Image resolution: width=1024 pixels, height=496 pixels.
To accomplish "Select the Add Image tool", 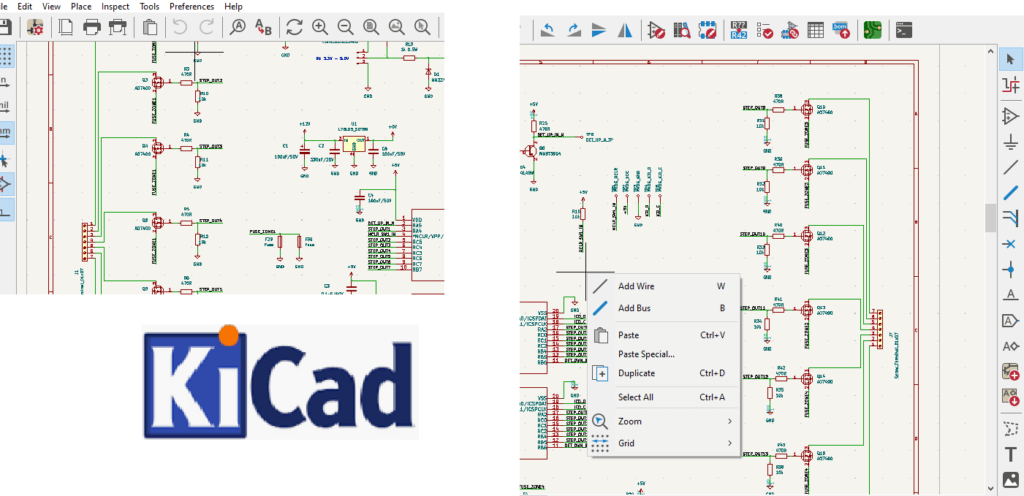I will (1011, 480).
